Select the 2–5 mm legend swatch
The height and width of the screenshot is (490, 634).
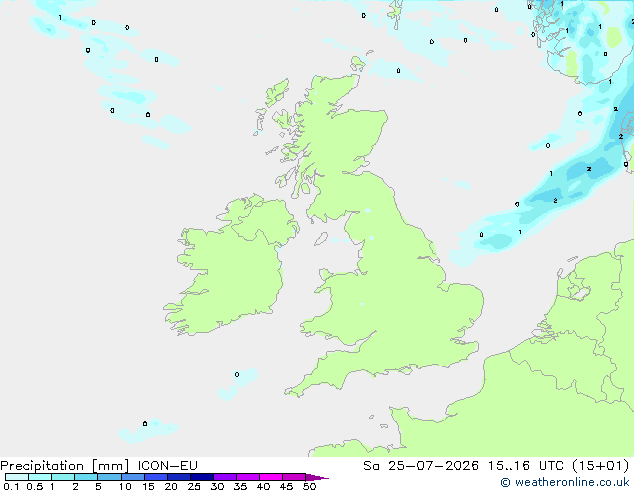[86, 477]
